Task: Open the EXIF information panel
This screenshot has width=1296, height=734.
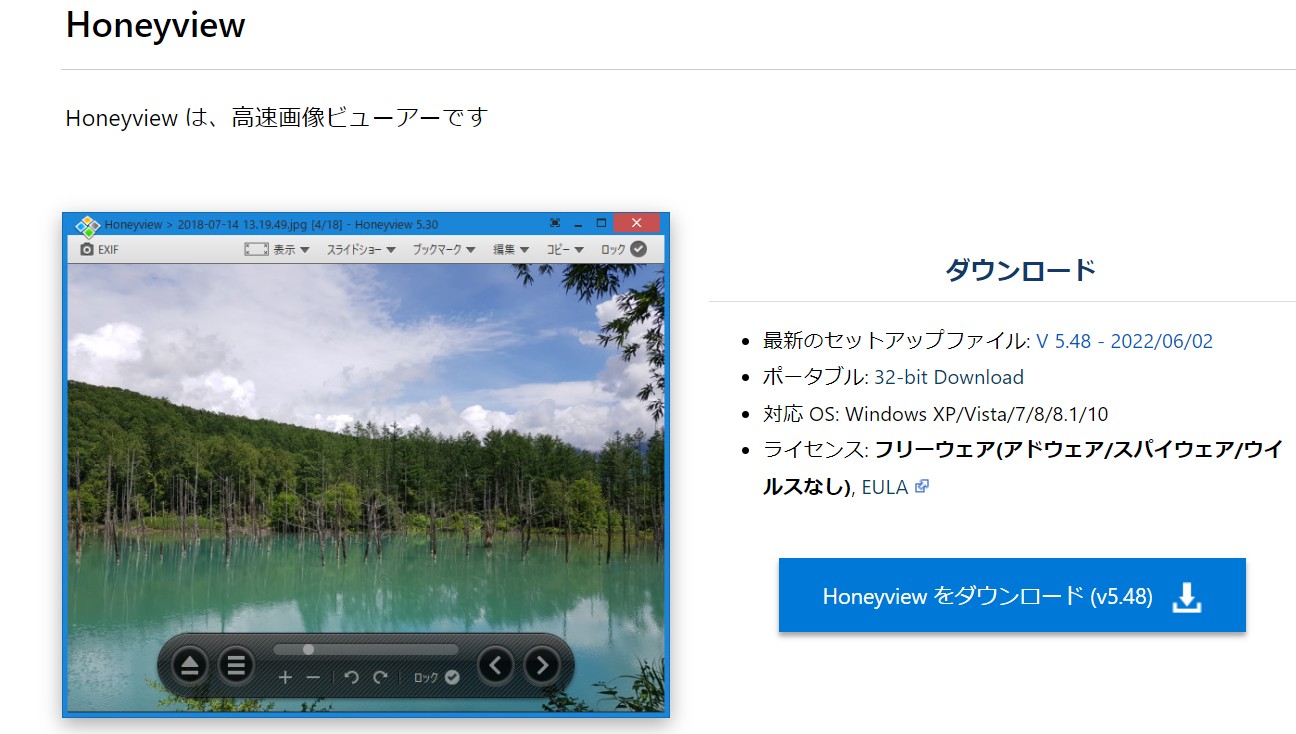Action: (96, 248)
